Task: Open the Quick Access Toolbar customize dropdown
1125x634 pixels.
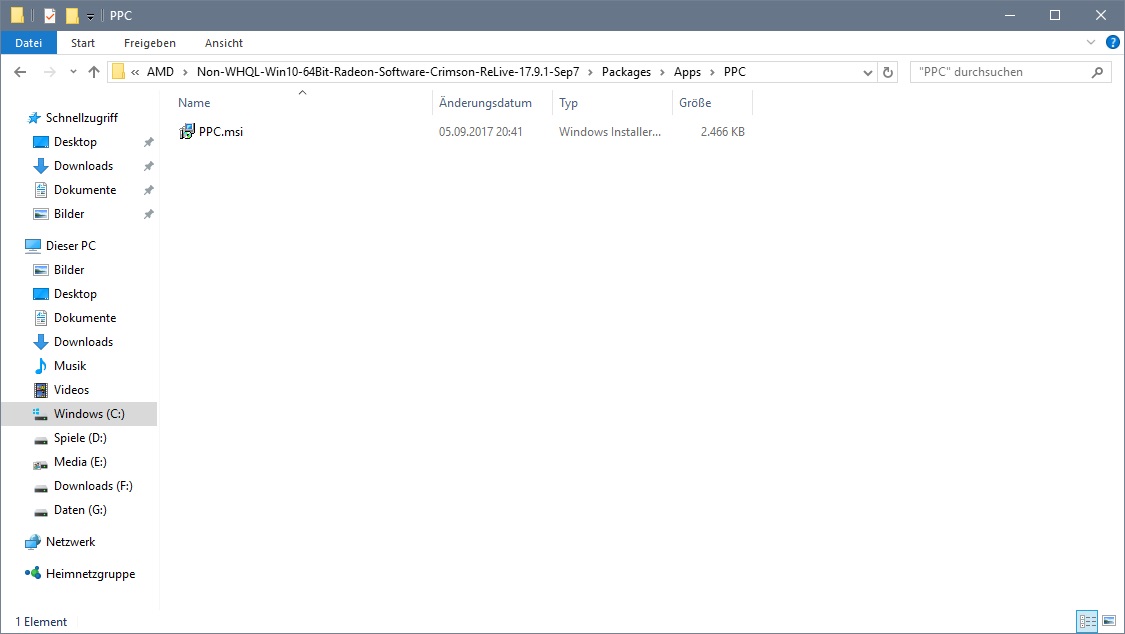Action: (90, 16)
